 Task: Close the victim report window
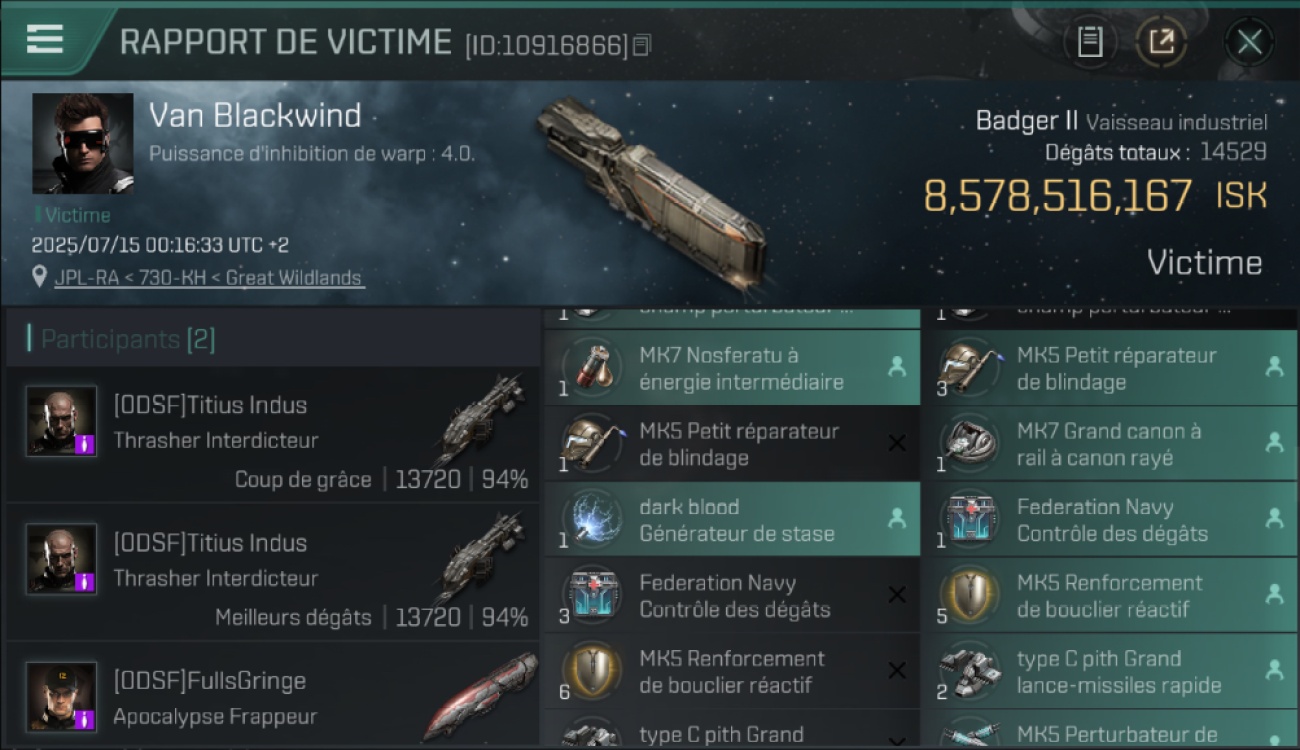tap(1249, 42)
